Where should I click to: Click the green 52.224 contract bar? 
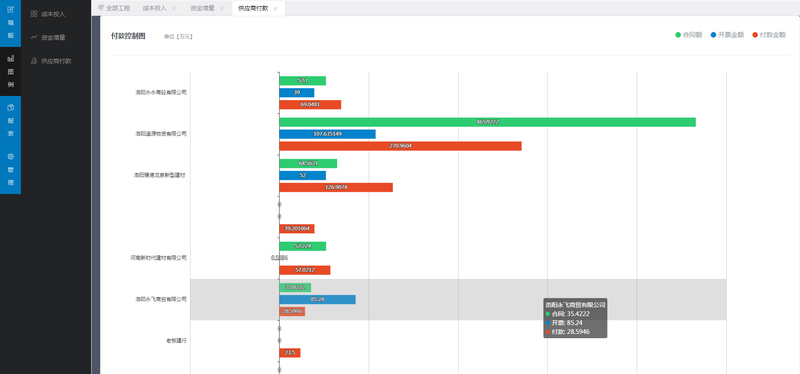click(x=302, y=246)
